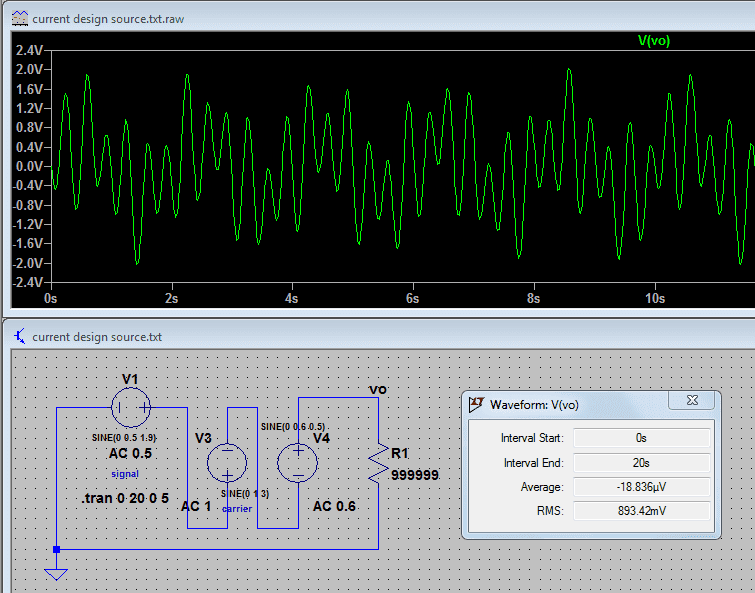The image size is (755, 593).
Task: Click the Interval Start value field
Action: point(642,438)
